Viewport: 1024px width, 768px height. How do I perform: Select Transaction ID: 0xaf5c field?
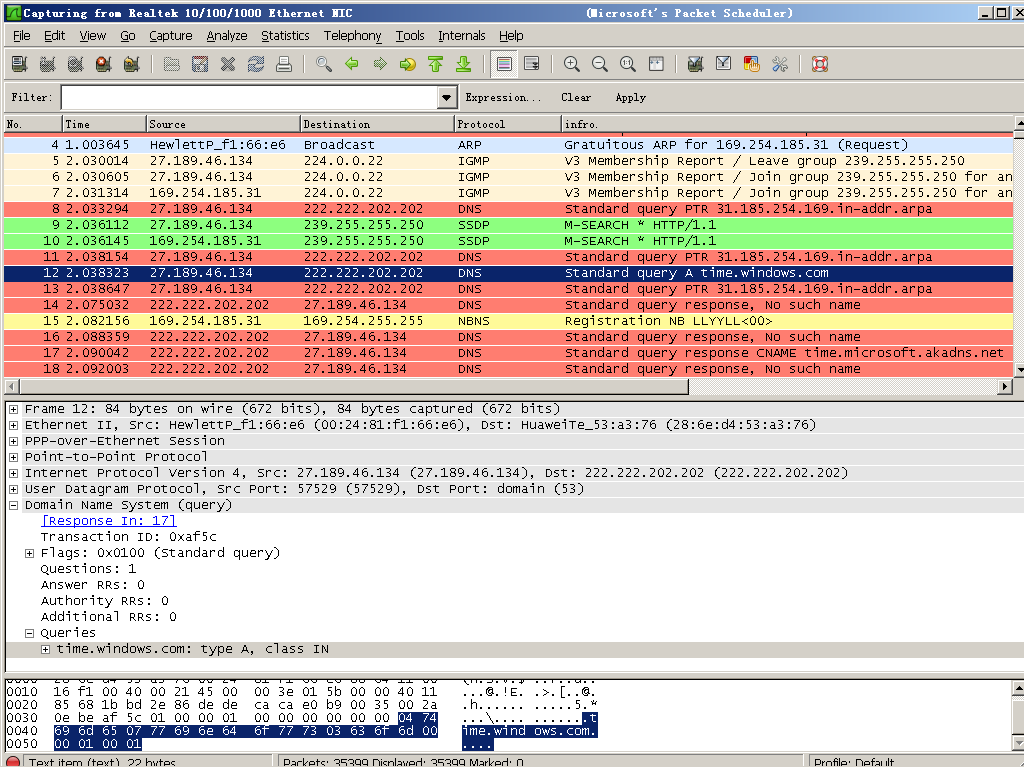tap(129, 537)
